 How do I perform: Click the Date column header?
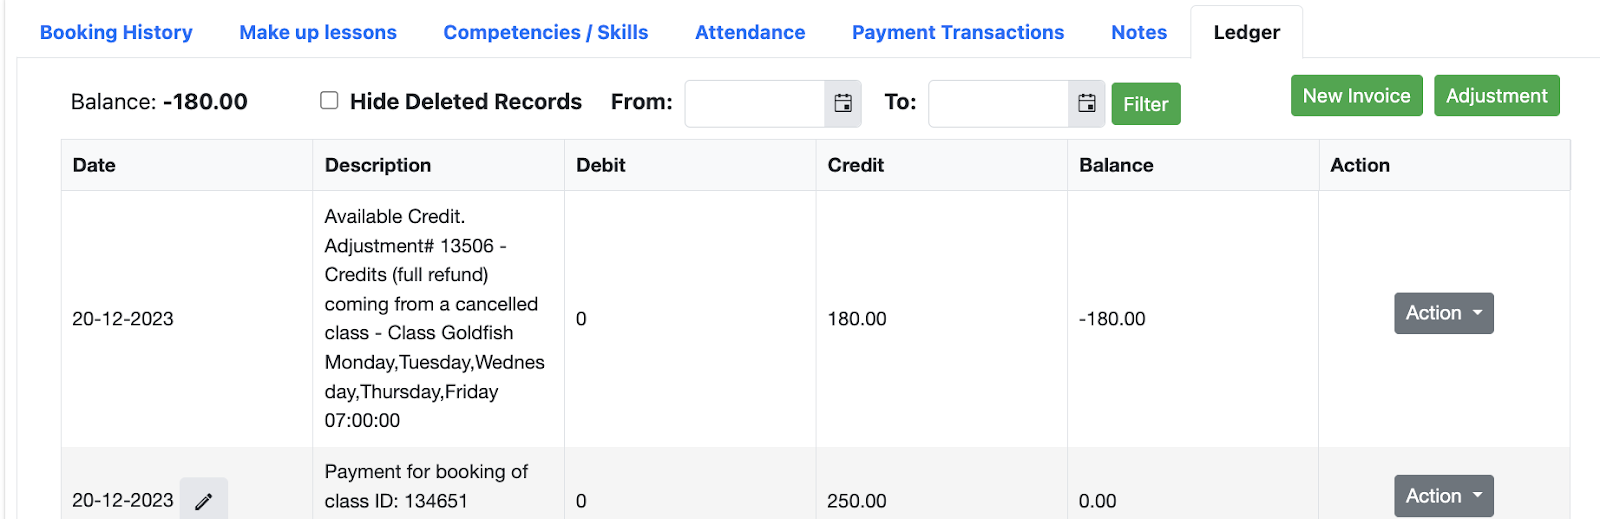(94, 165)
